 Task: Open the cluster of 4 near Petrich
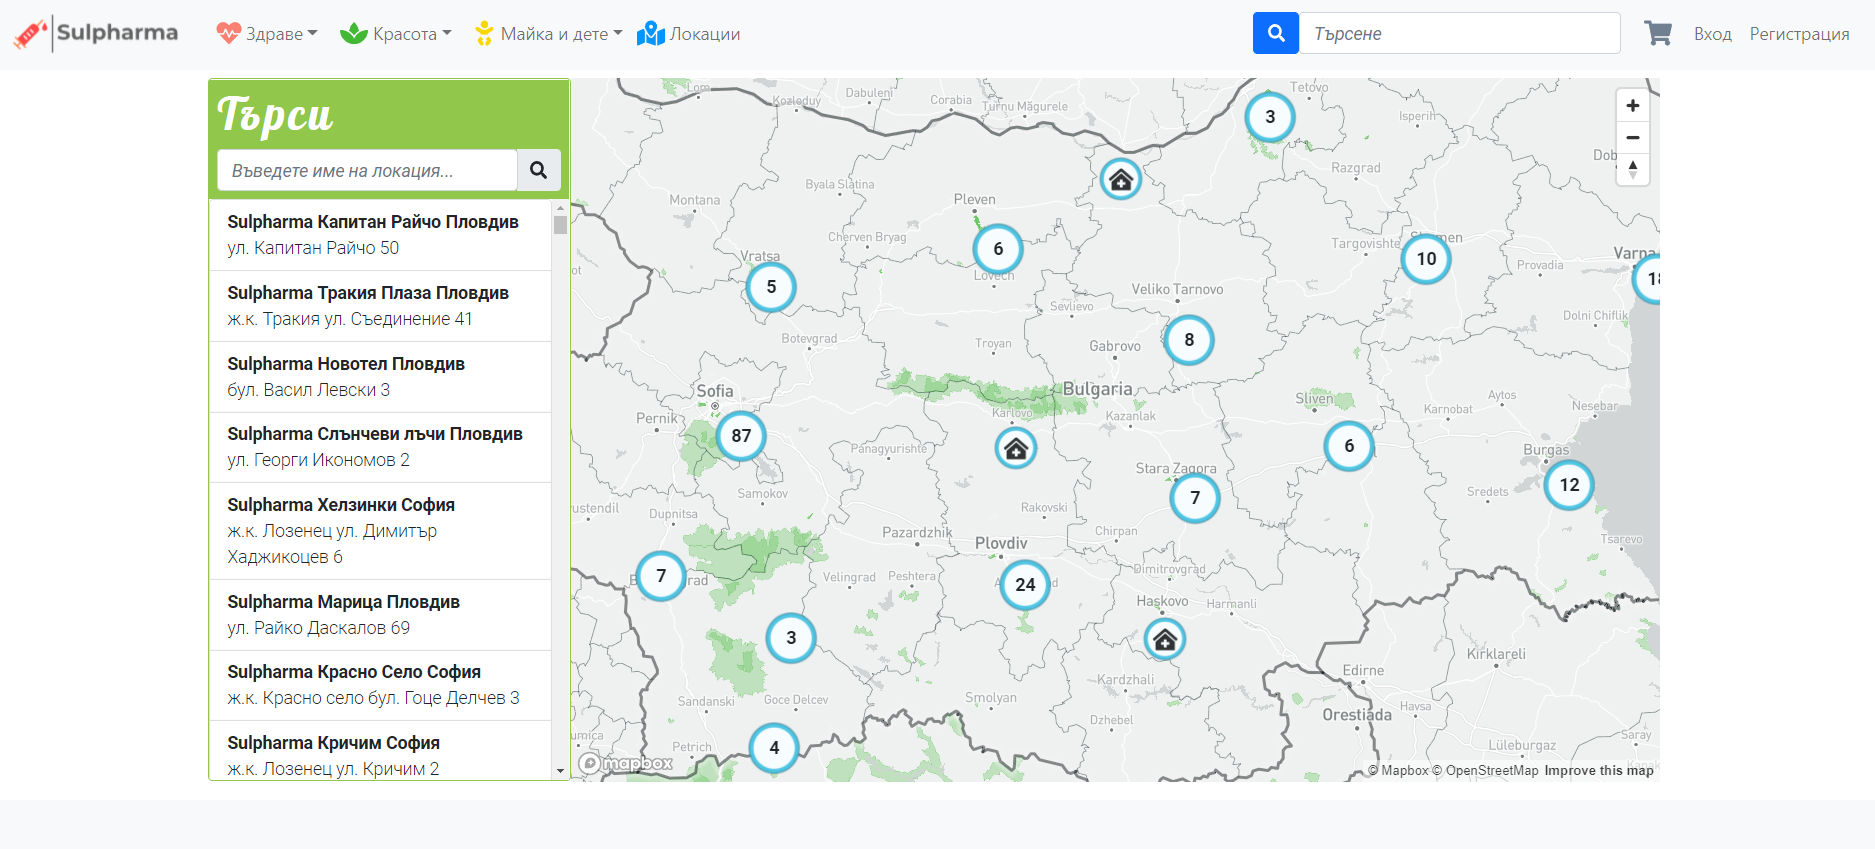click(x=774, y=748)
